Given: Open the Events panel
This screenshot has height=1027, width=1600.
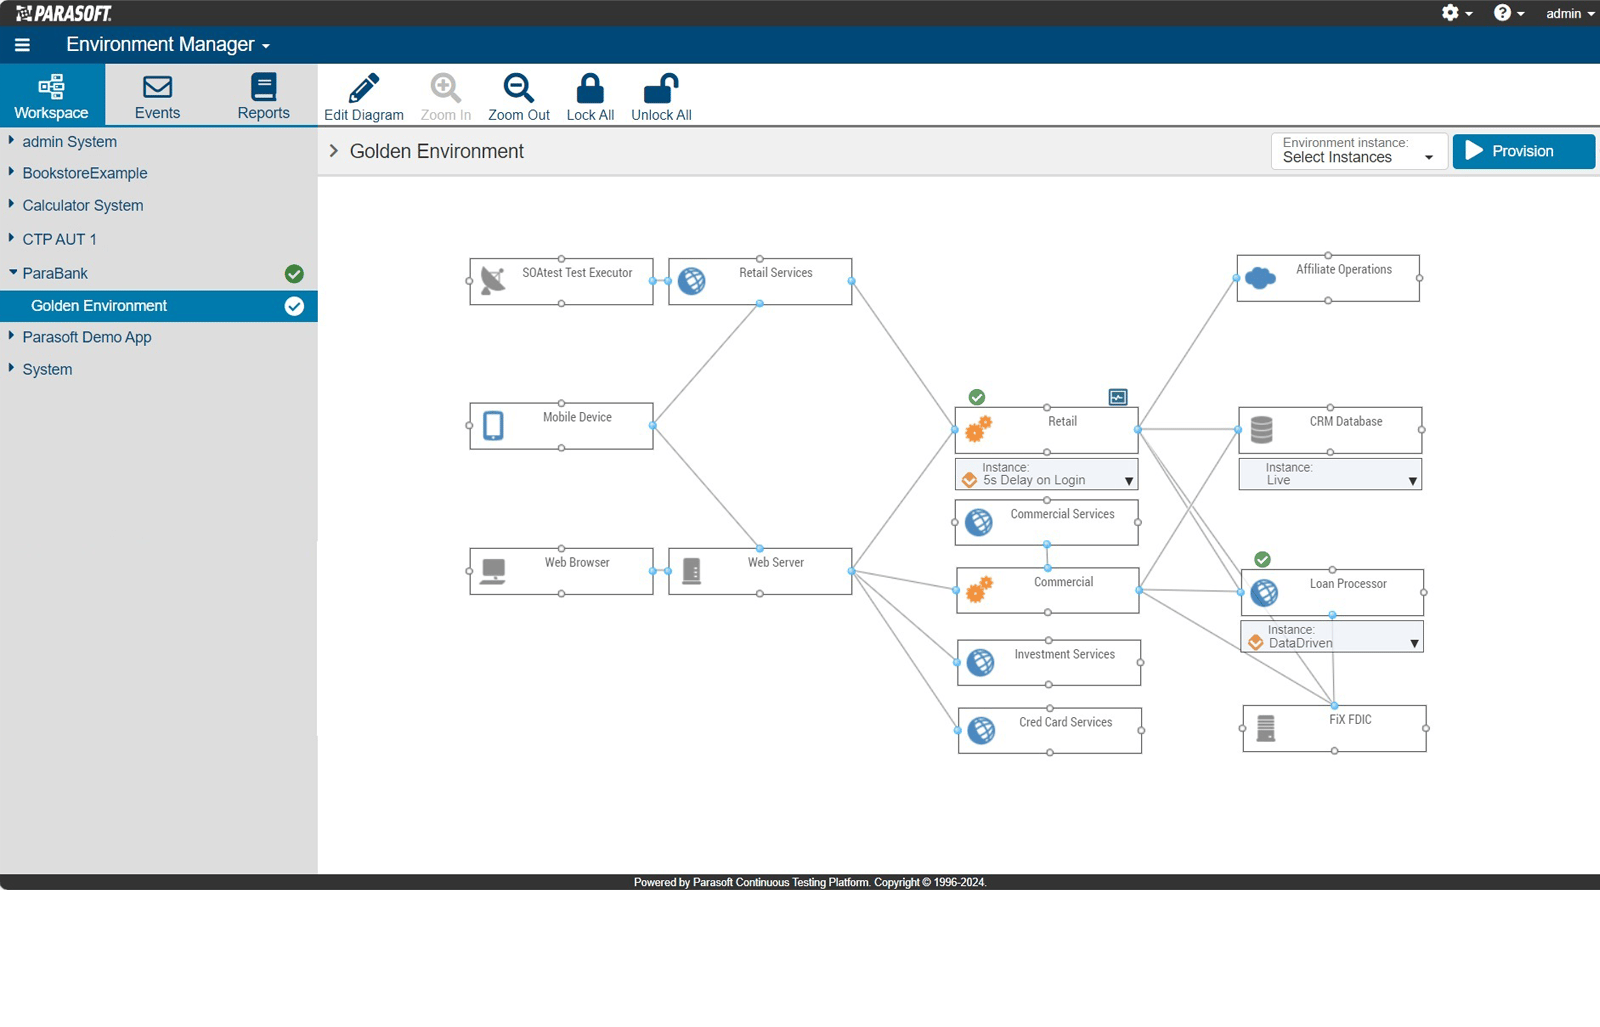Looking at the screenshot, I should coord(157,95).
